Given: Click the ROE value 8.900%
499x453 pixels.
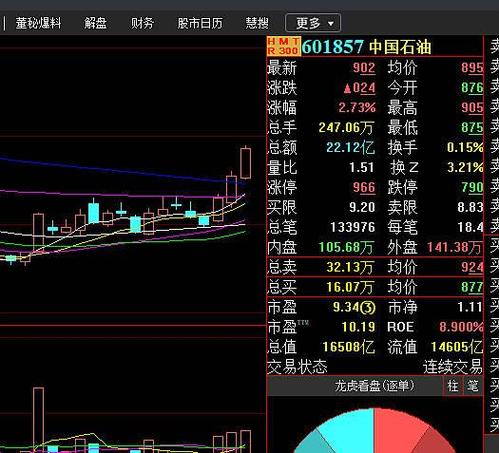Looking at the screenshot, I should pos(461,327).
